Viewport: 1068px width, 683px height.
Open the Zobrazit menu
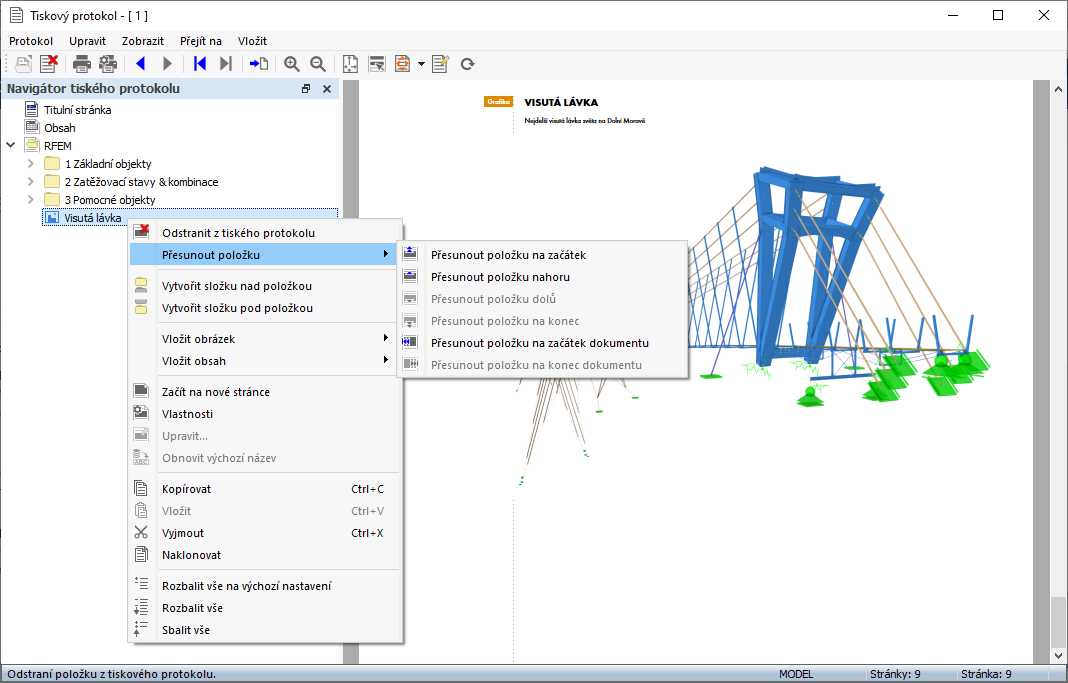click(x=143, y=41)
